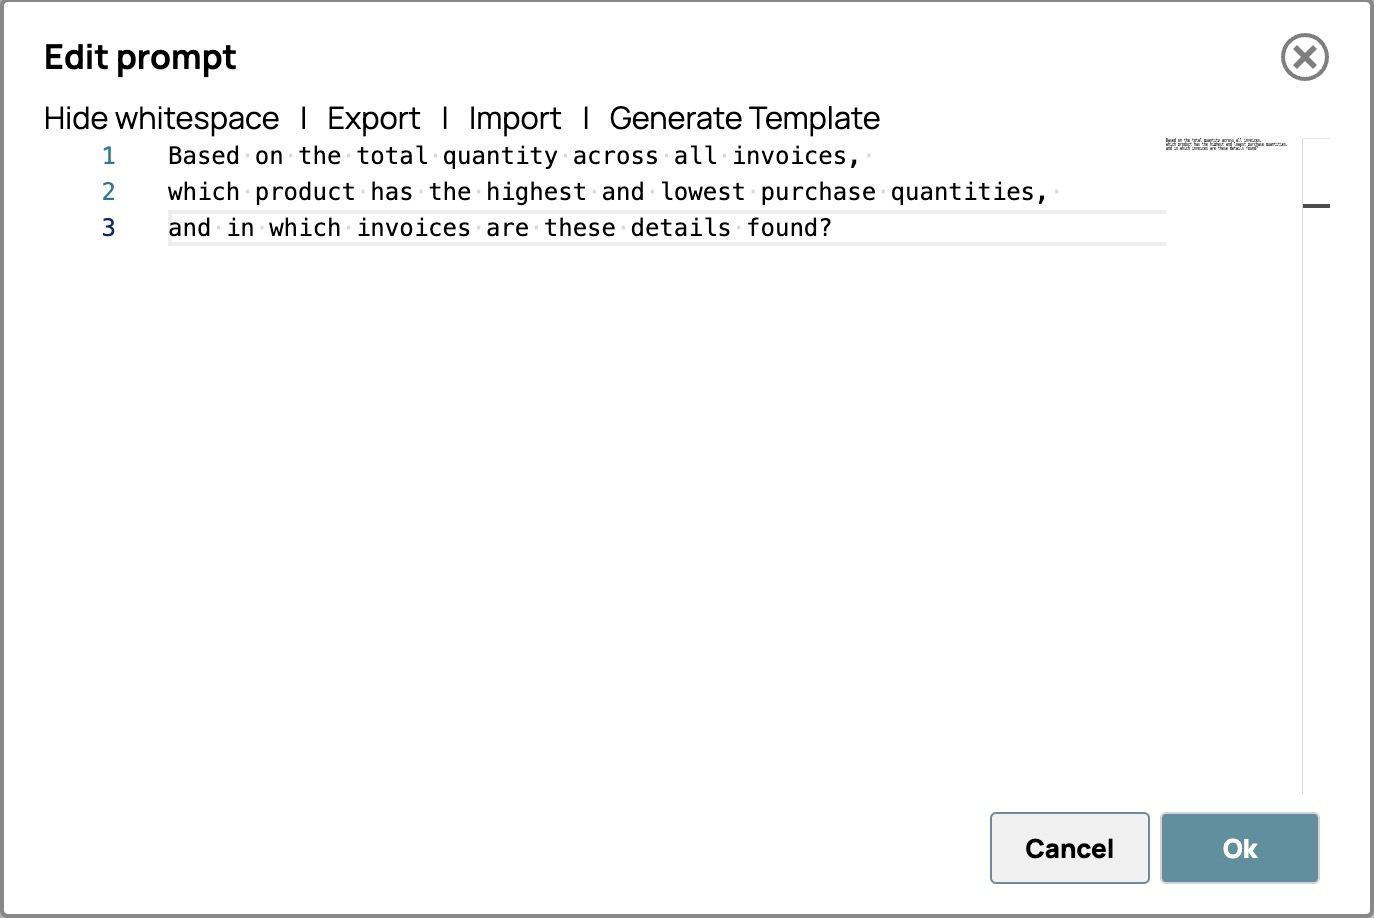Click the "Edit prompt" dialog title
The image size is (1374, 918).
tap(140, 58)
